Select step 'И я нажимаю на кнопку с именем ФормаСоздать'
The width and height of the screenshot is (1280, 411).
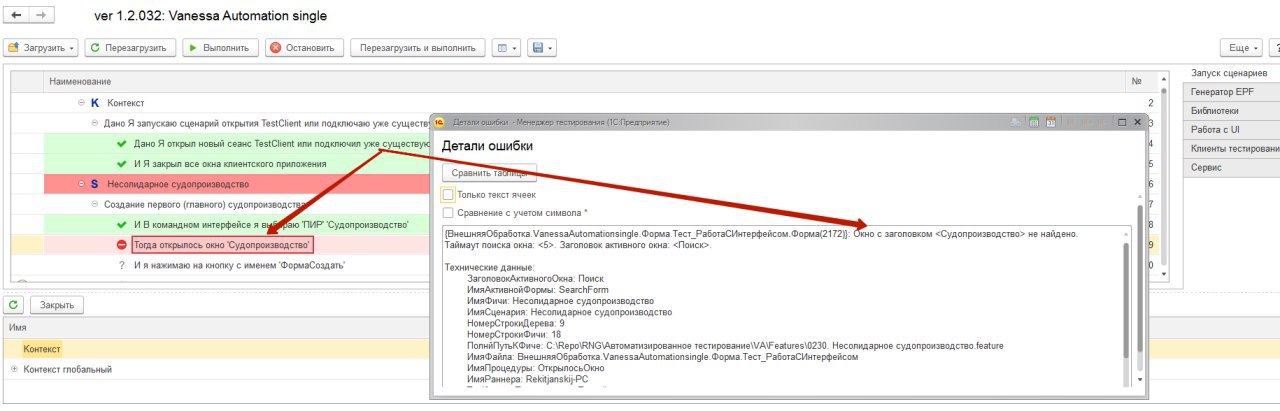click(x=239, y=265)
